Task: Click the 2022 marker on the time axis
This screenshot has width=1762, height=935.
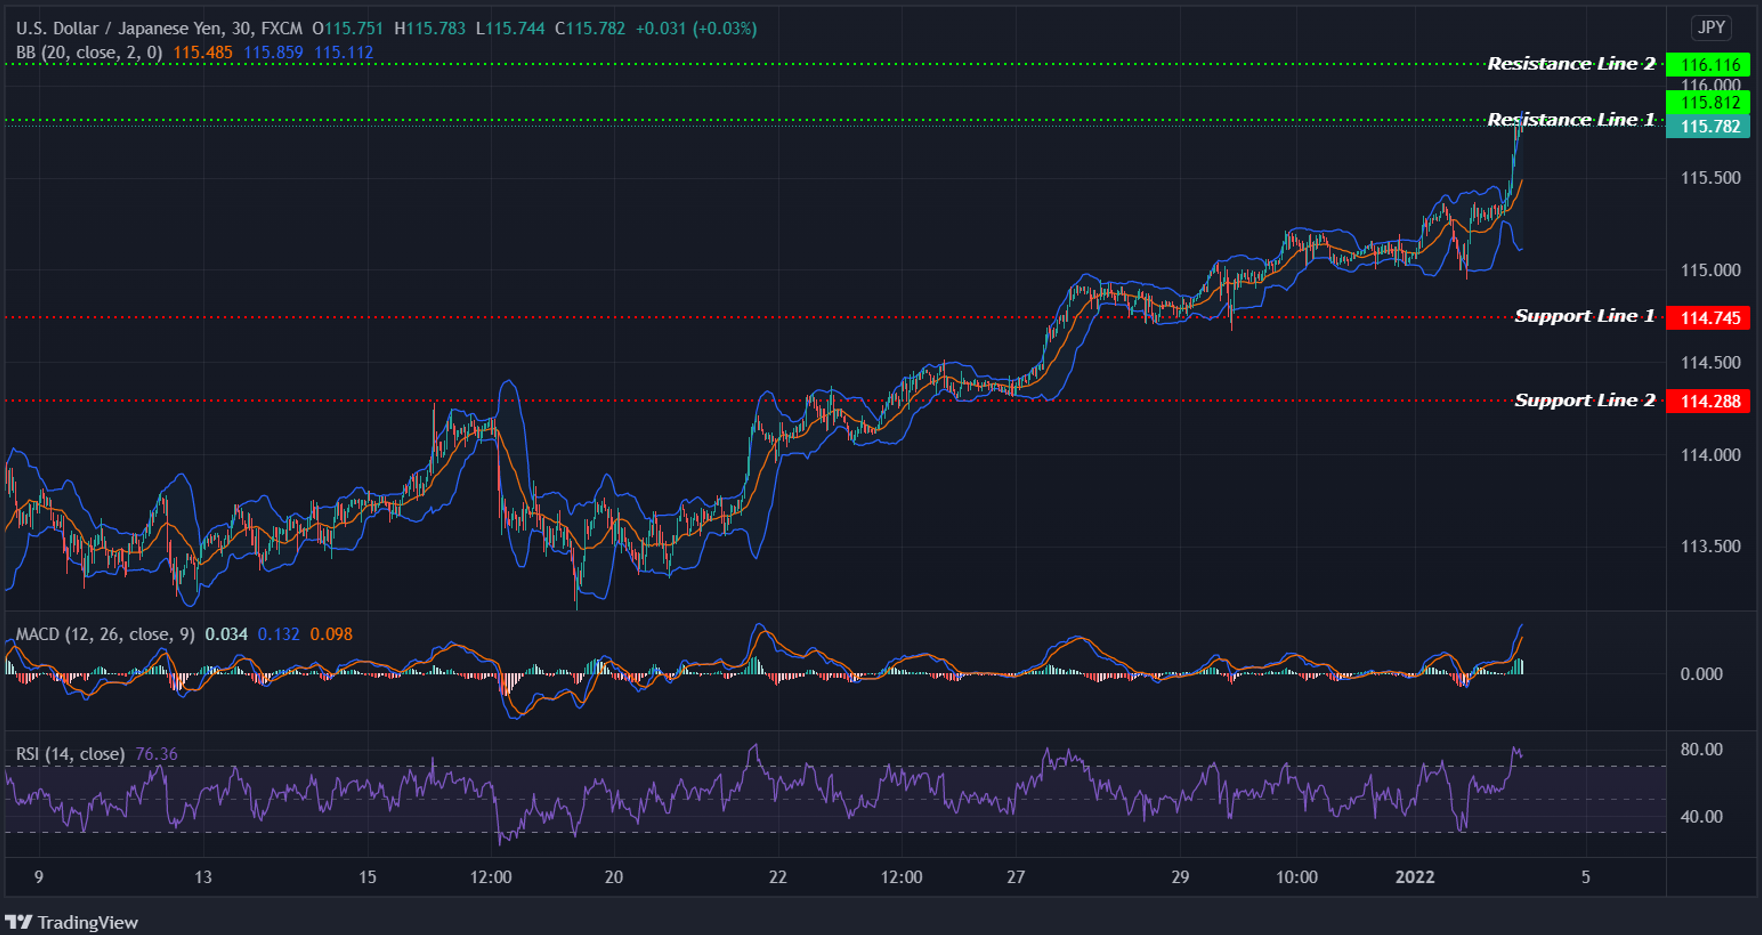Action: [x=1415, y=877]
